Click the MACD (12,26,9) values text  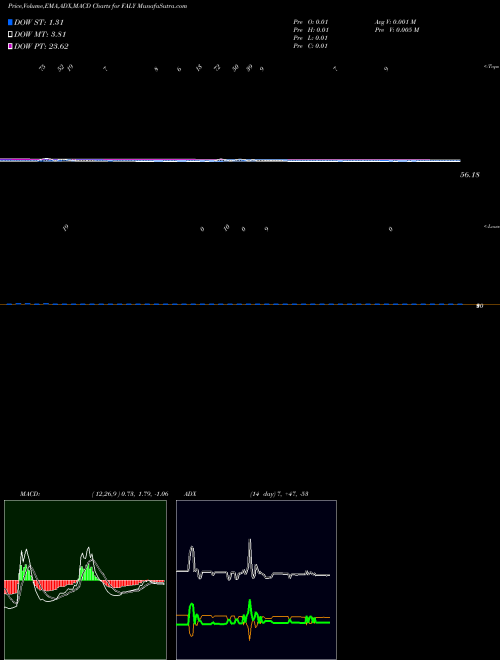130,494
